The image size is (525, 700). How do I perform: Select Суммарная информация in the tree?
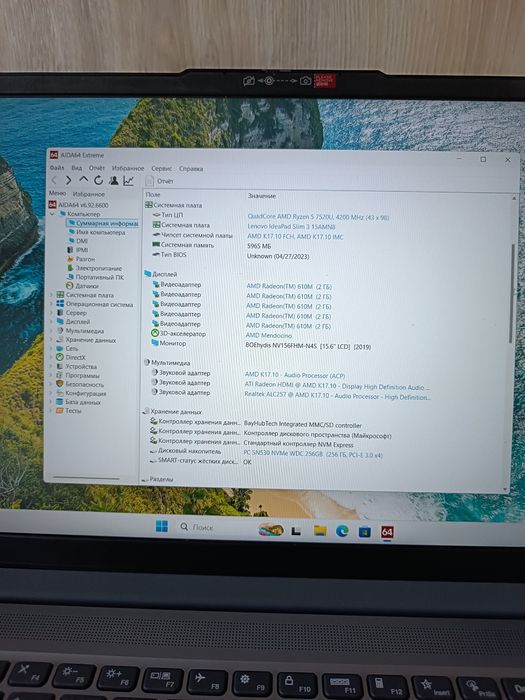[104, 223]
